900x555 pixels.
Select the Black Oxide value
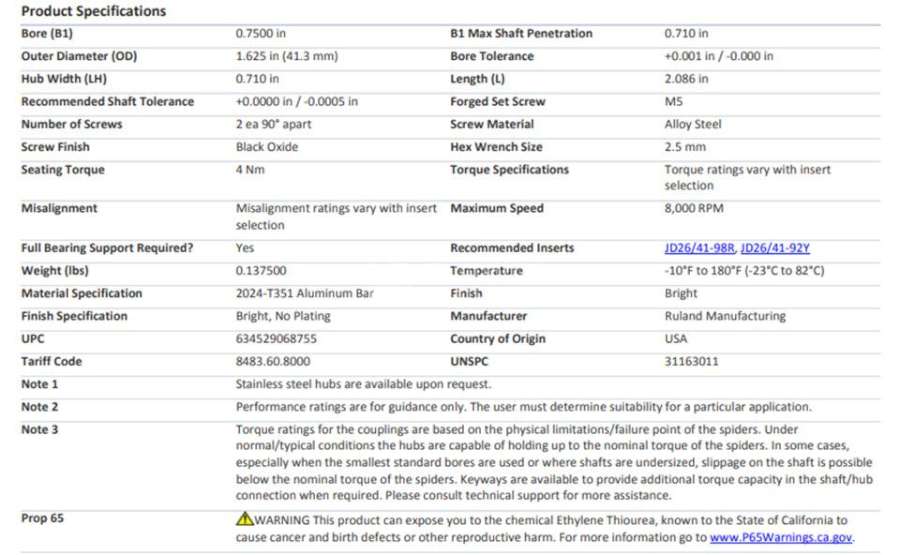click(267, 147)
